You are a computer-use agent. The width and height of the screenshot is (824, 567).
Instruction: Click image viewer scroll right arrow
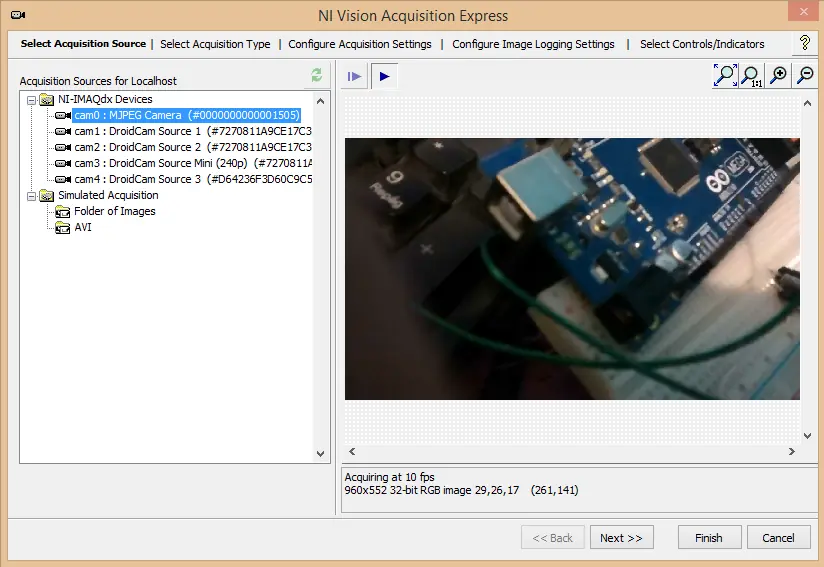tap(791, 451)
